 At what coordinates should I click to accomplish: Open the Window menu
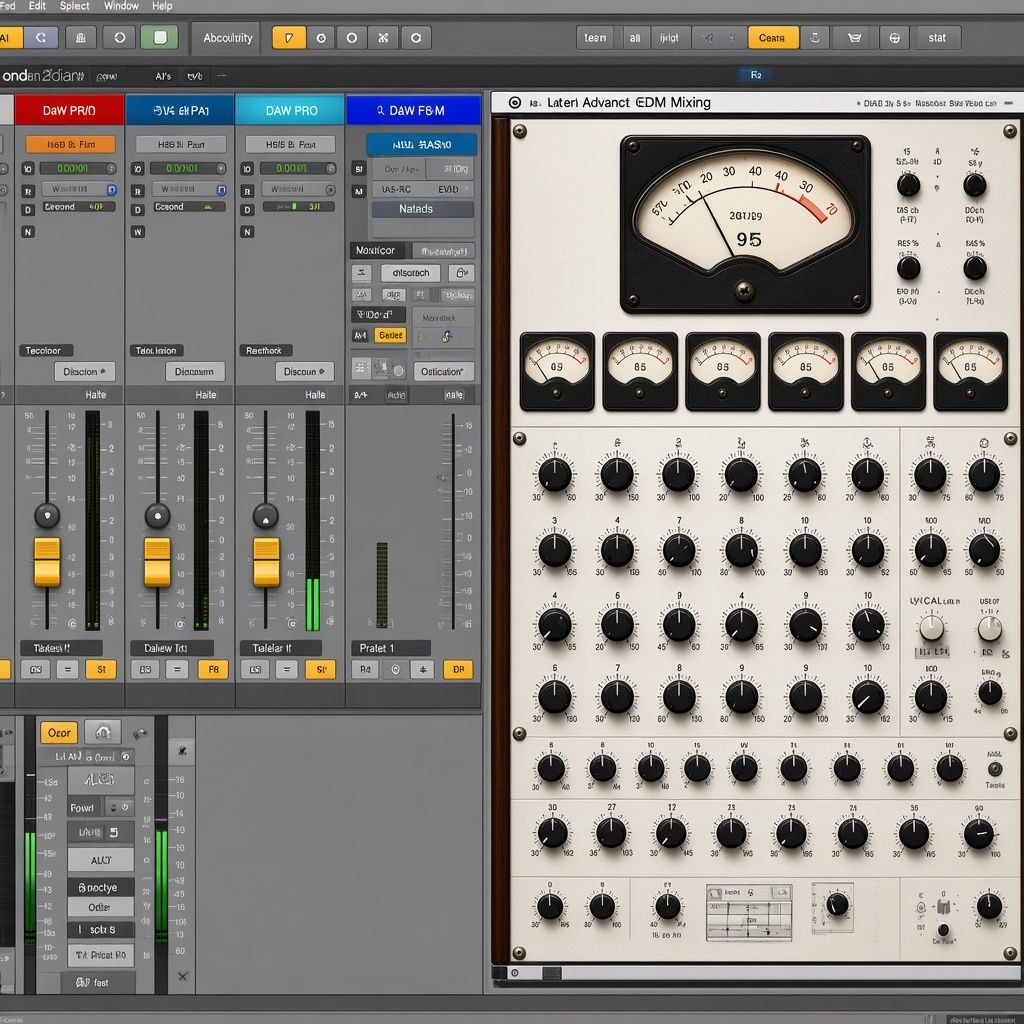click(121, 6)
